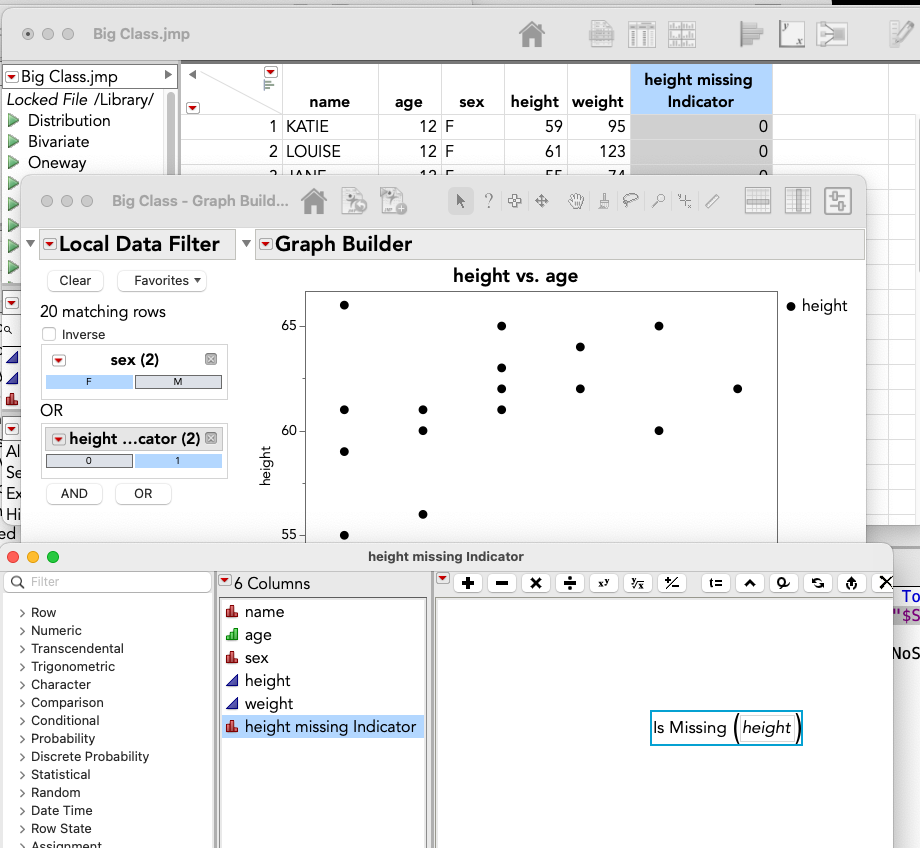
Task: Click the divide operator button
Action: coord(570,583)
